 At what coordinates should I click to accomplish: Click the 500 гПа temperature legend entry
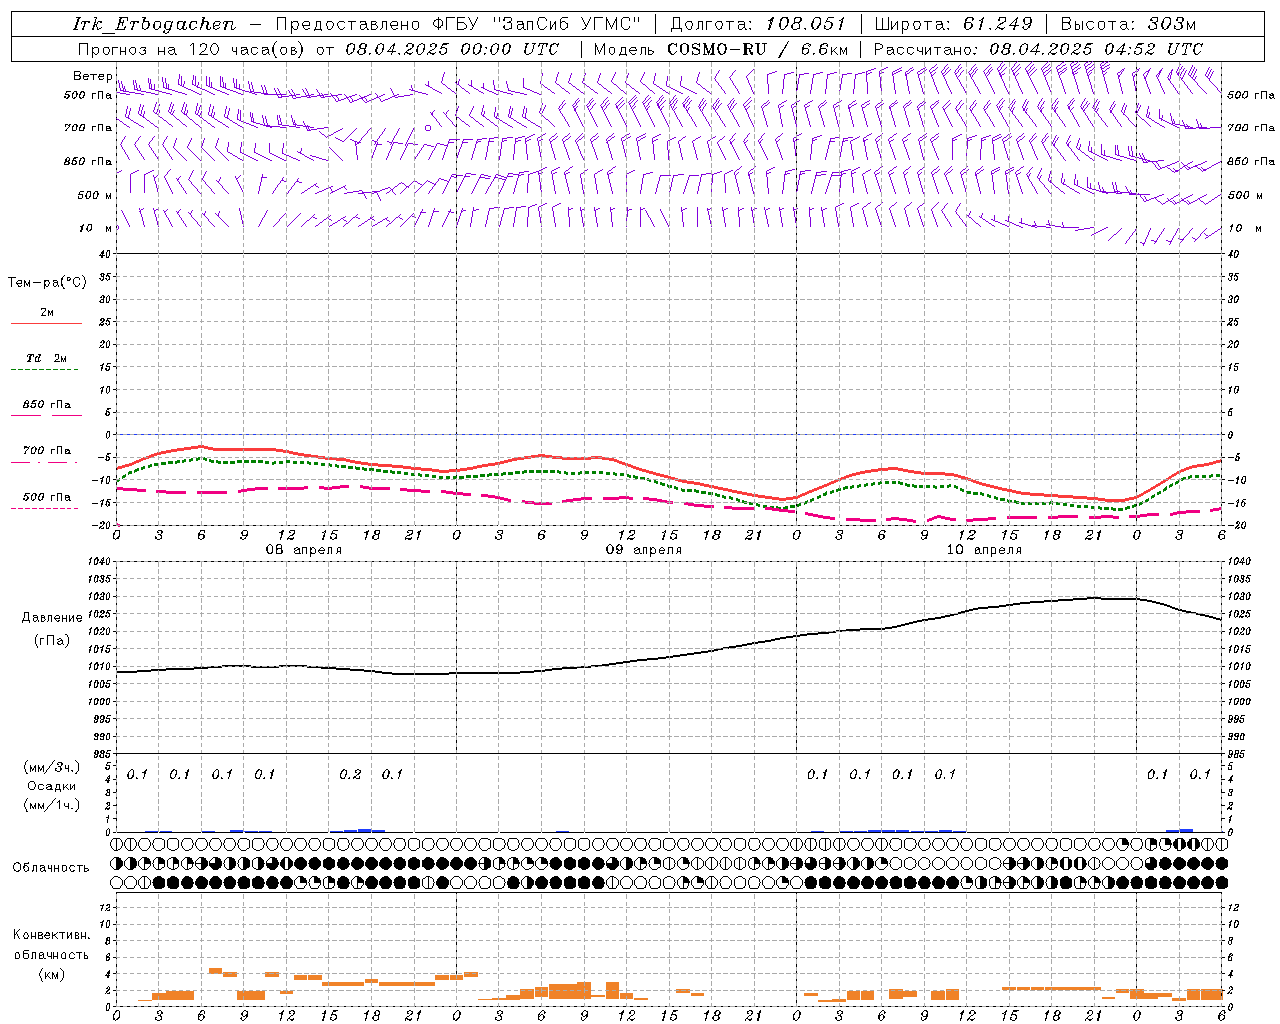47,497
